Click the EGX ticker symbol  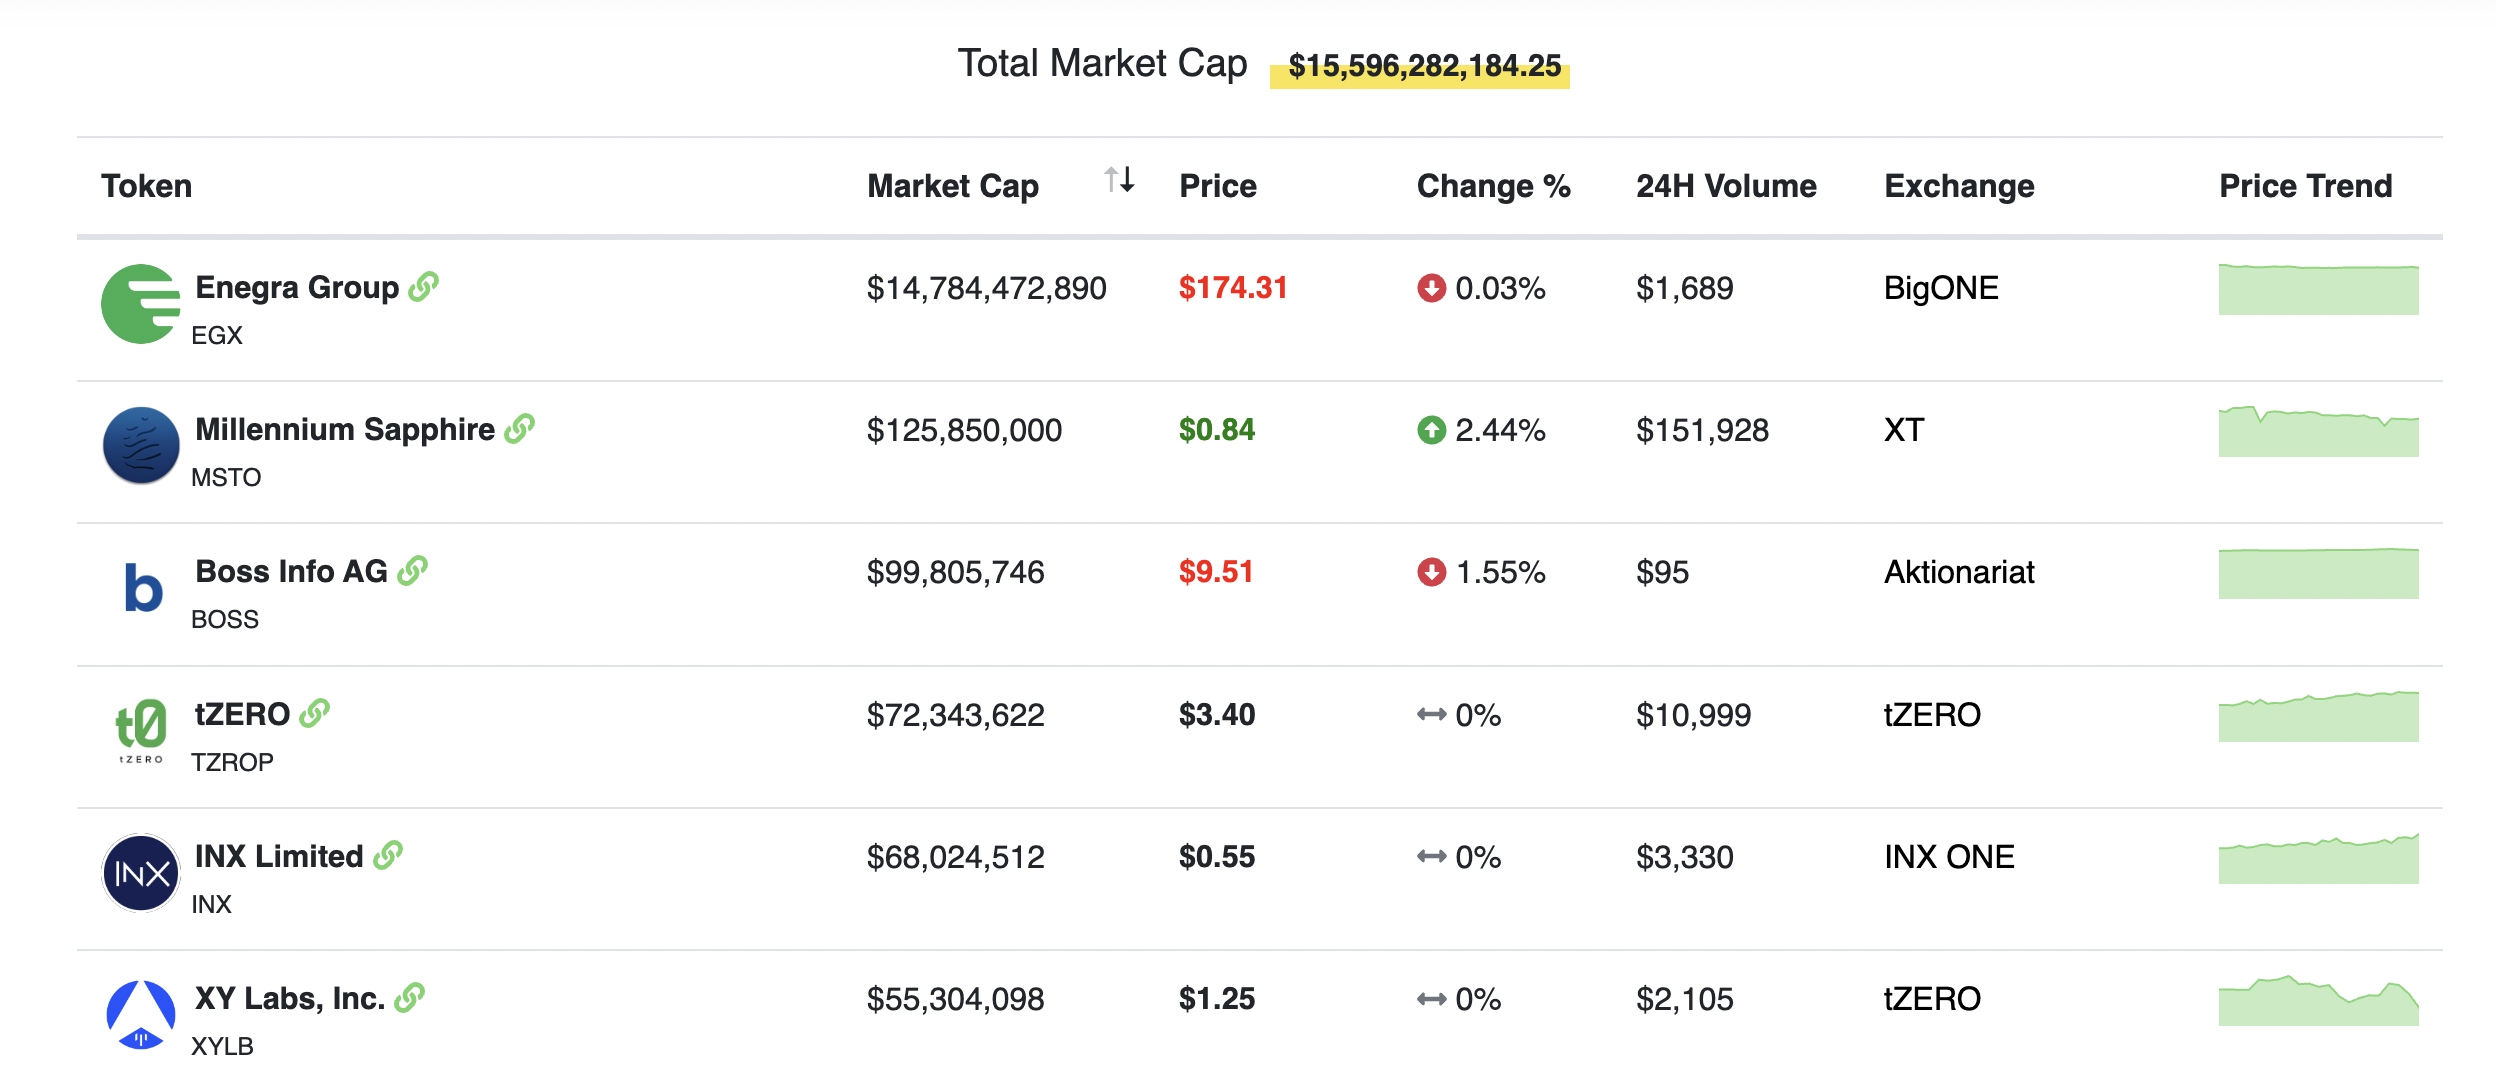pos(217,335)
